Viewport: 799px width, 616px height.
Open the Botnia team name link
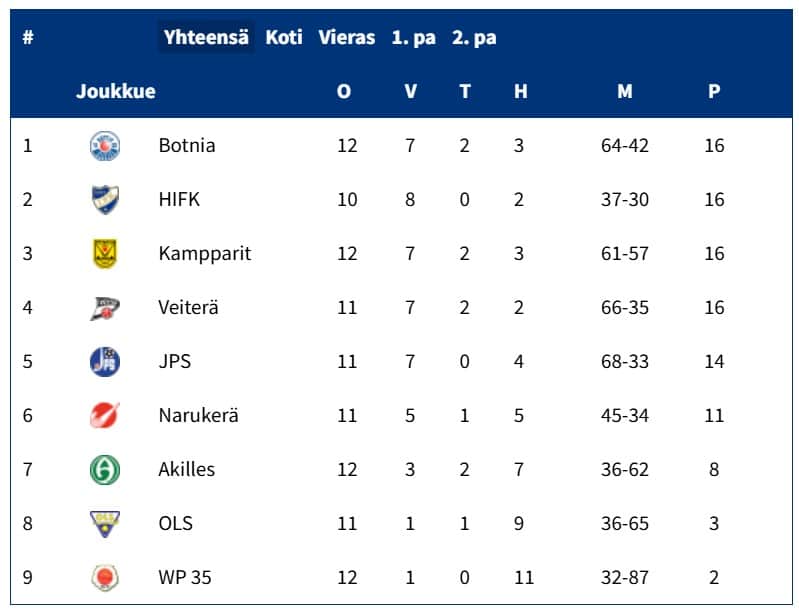pyautogui.click(x=187, y=146)
